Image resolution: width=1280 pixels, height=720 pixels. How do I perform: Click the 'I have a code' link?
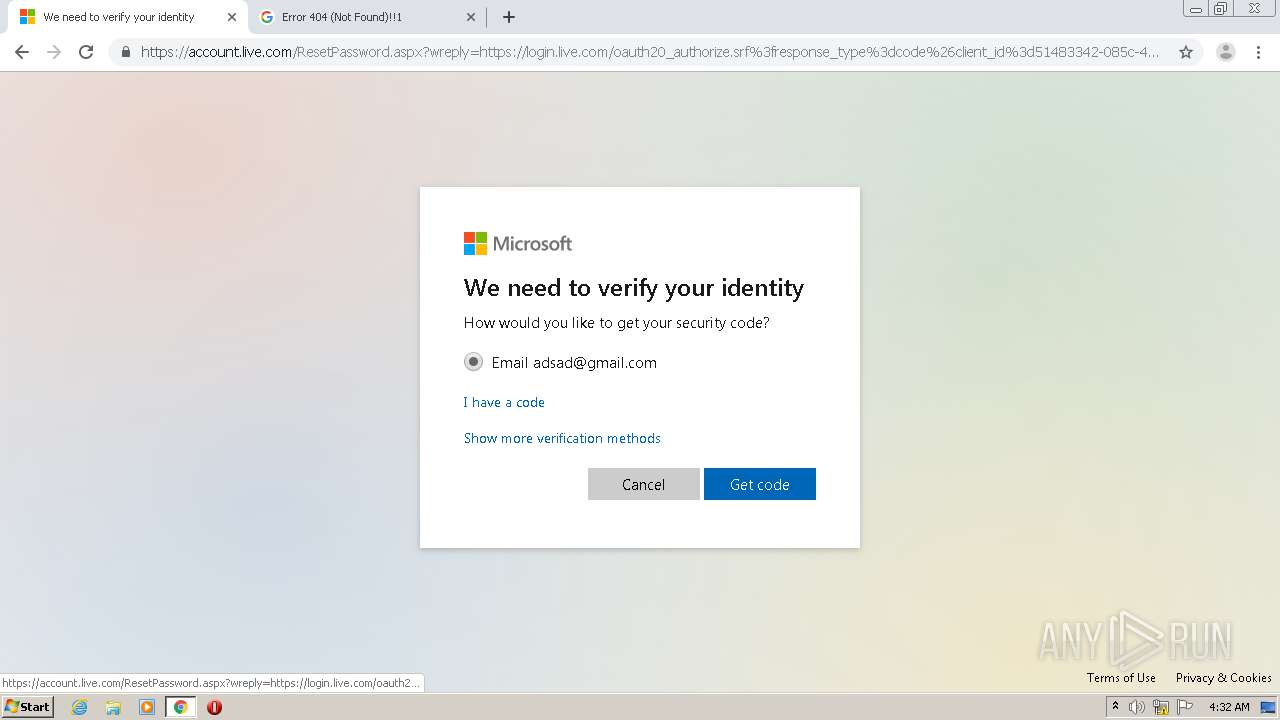tap(504, 402)
